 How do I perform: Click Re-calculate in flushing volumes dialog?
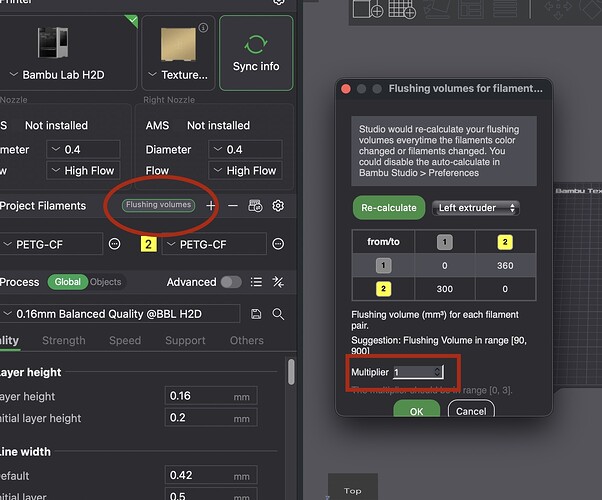[x=389, y=208]
